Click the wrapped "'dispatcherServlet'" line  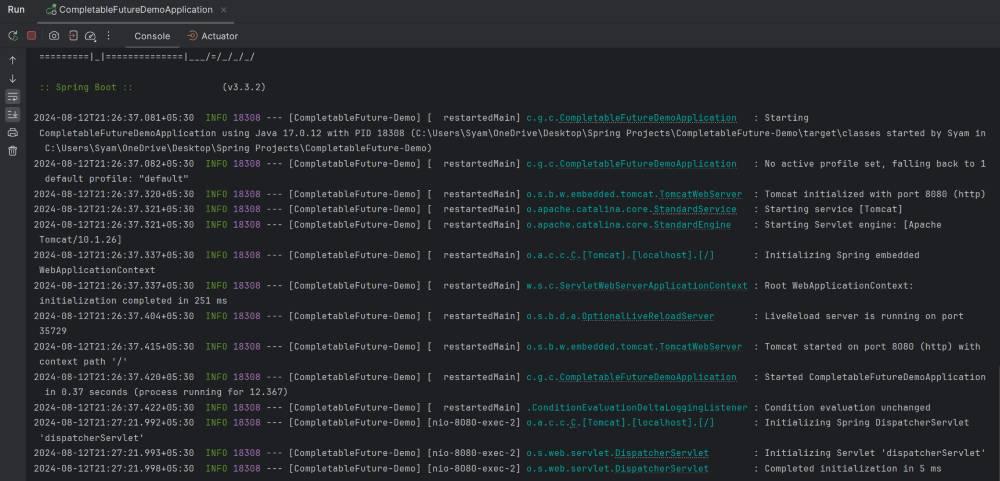click(92, 438)
